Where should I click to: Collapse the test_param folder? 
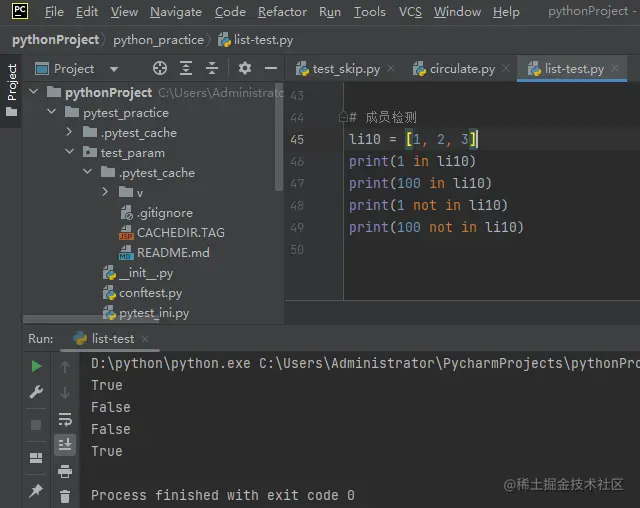point(69,152)
